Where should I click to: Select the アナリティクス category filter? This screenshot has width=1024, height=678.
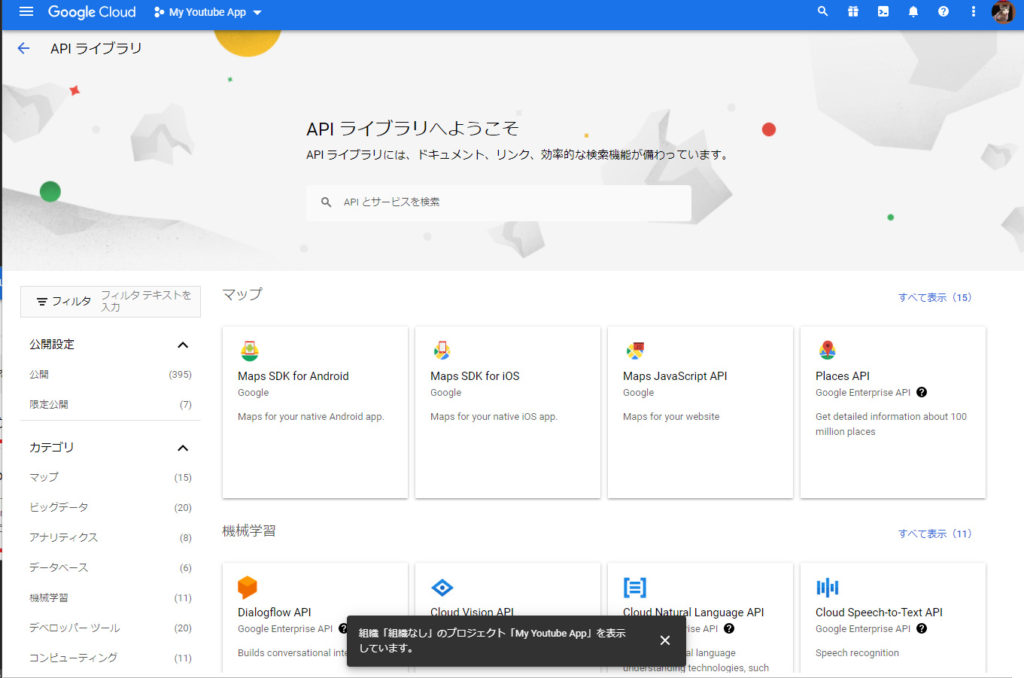tap(110, 538)
